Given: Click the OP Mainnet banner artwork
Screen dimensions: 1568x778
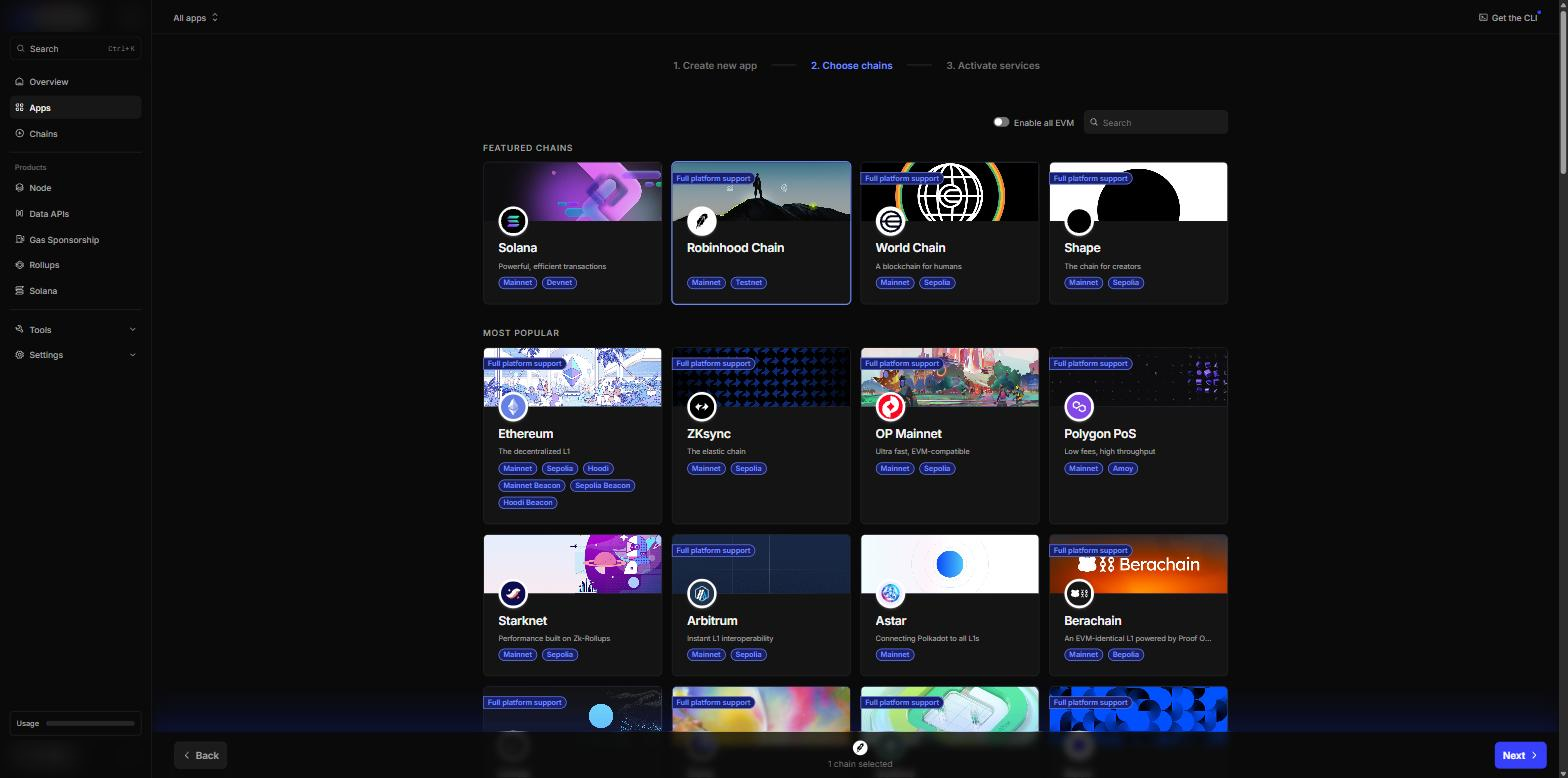Looking at the screenshot, I should click(x=949, y=377).
